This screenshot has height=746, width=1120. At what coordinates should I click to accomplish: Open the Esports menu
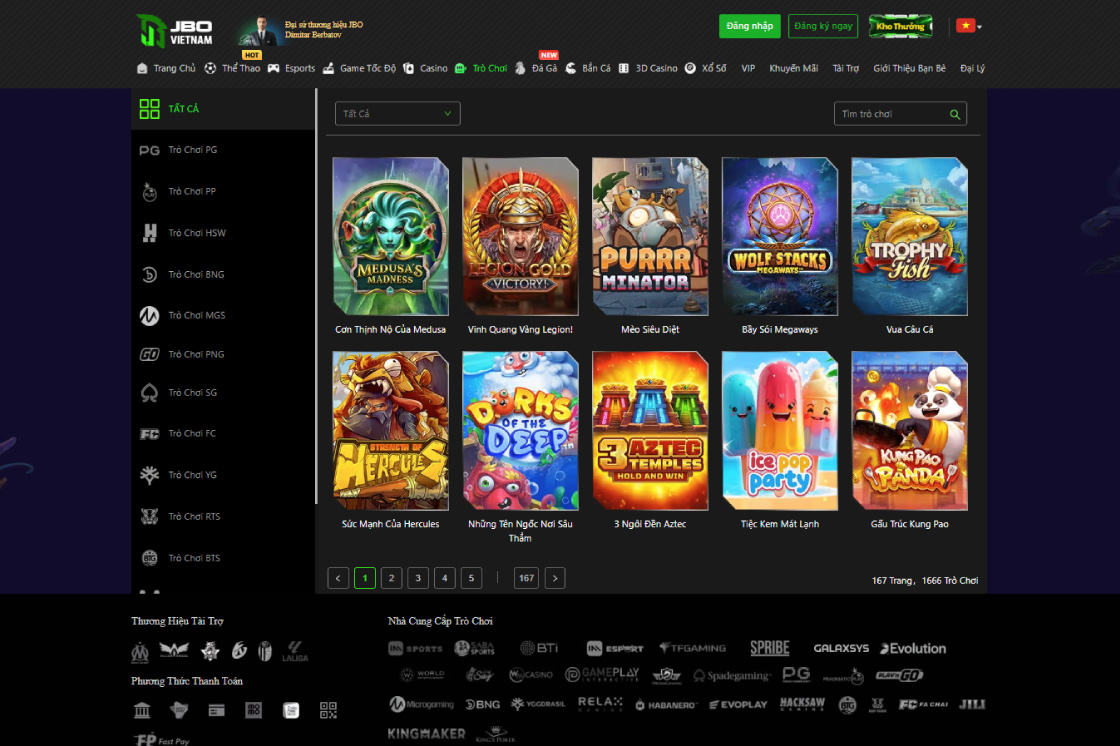click(291, 68)
